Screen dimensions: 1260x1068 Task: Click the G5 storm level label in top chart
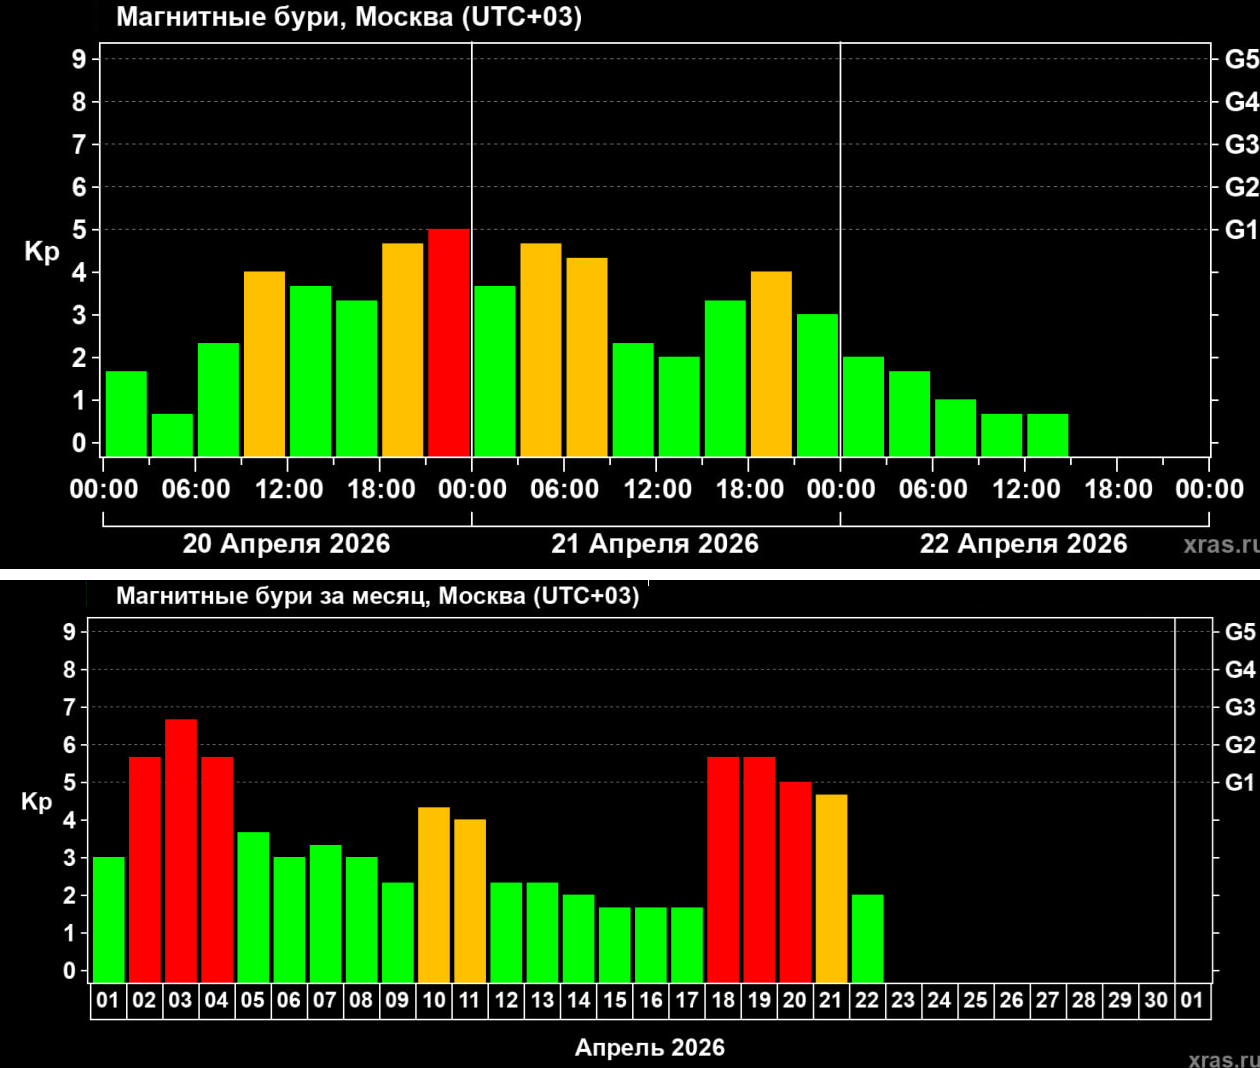pos(1241,59)
